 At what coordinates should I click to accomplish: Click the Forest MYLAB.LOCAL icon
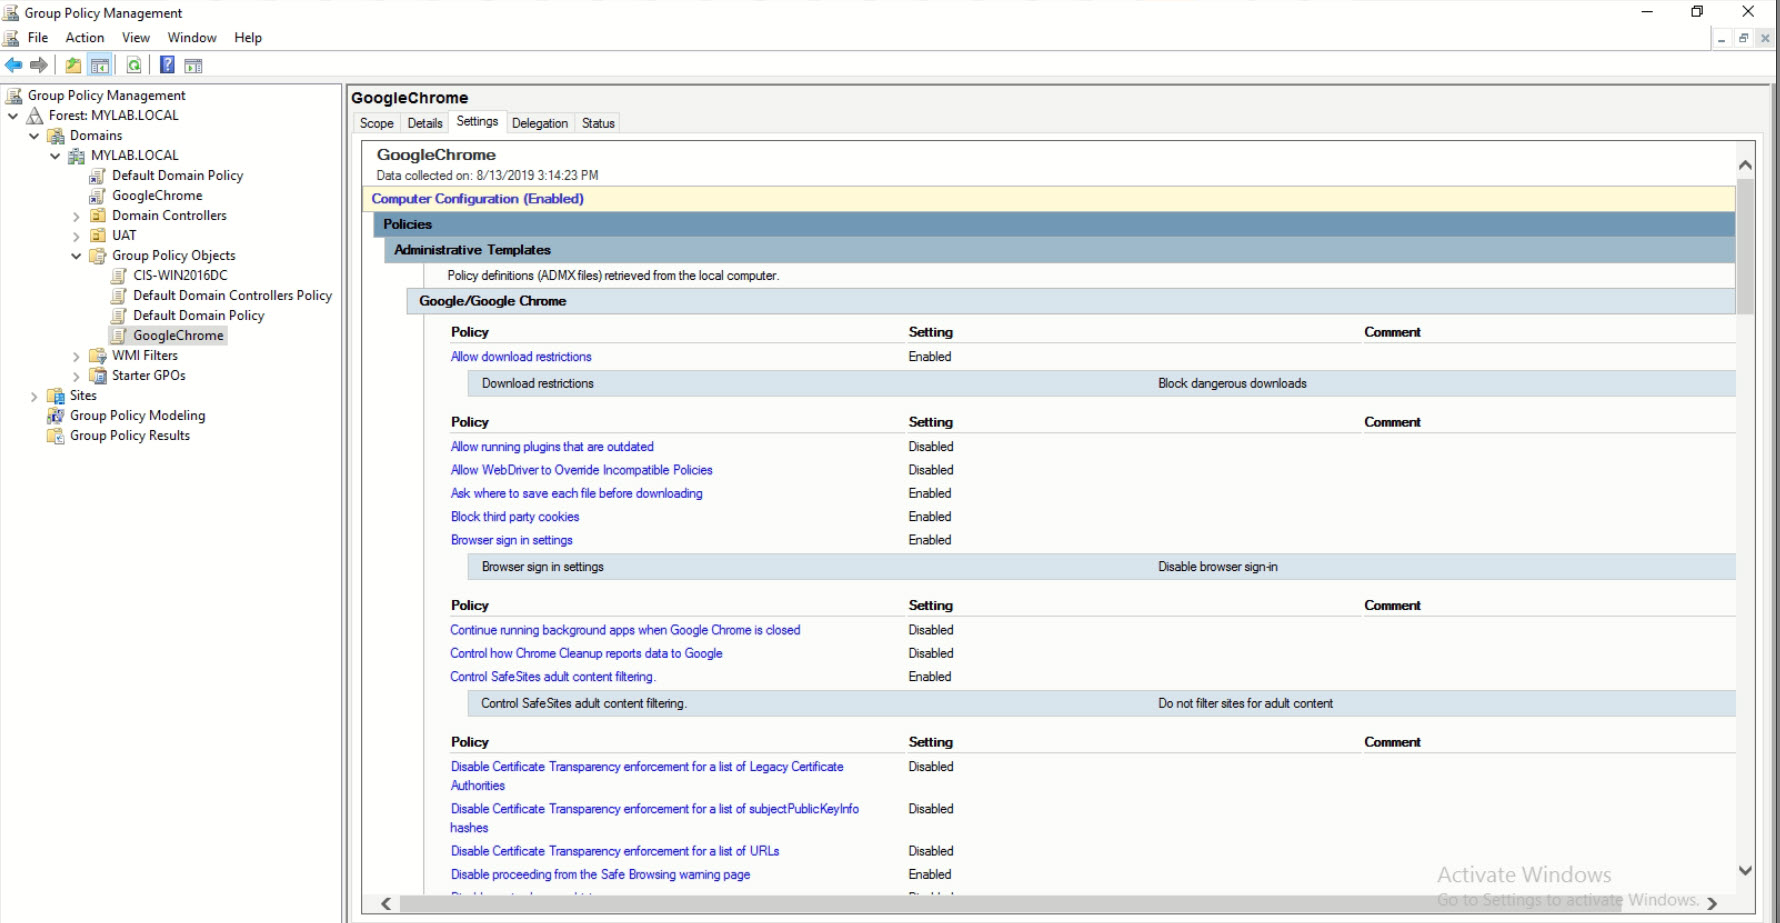pos(35,115)
